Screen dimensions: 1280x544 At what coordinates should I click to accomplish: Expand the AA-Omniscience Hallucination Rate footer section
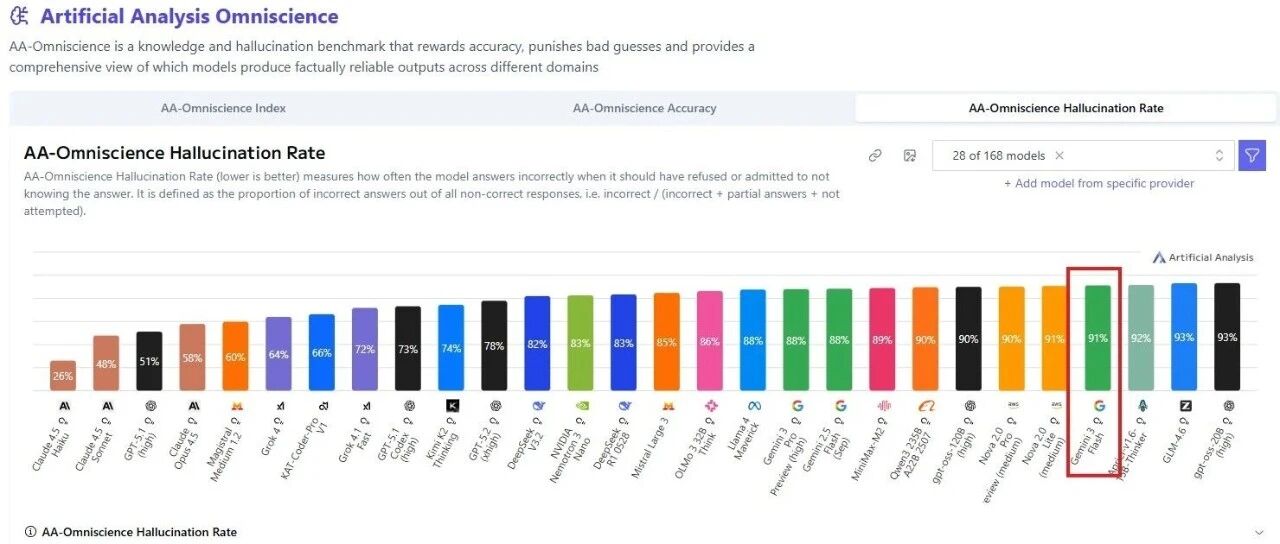click(1258, 532)
